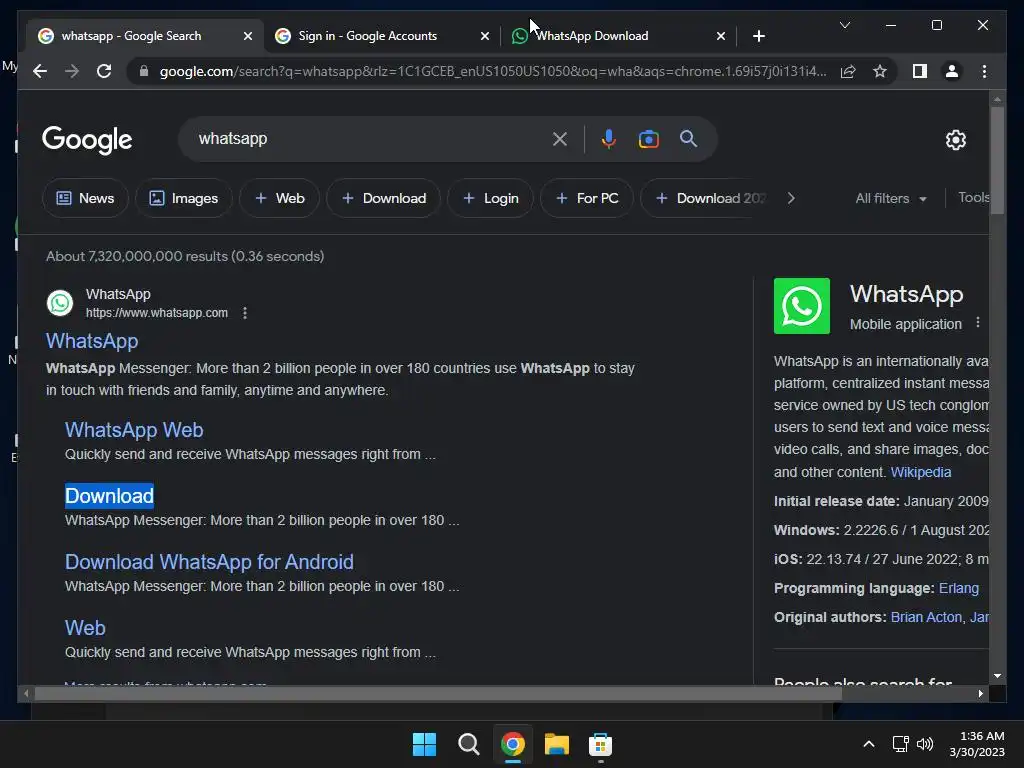Open the highlighted Download sitelink
The image size is (1024, 768).
click(109, 496)
